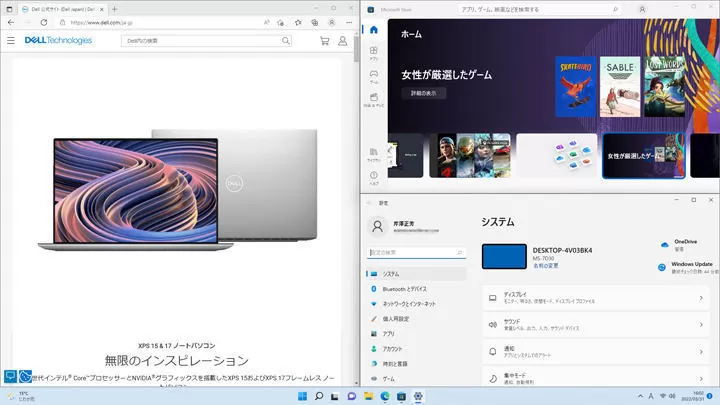This screenshot has width=720, height=405.
Task: Click the Dell Technologies logo
Action: click(58, 40)
